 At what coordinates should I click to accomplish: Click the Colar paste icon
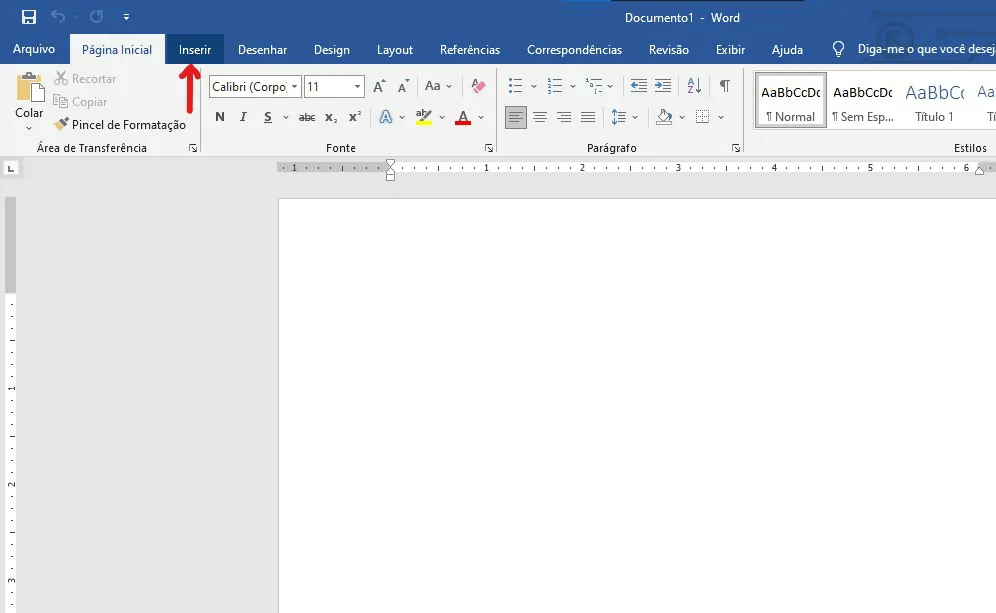pyautogui.click(x=29, y=88)
